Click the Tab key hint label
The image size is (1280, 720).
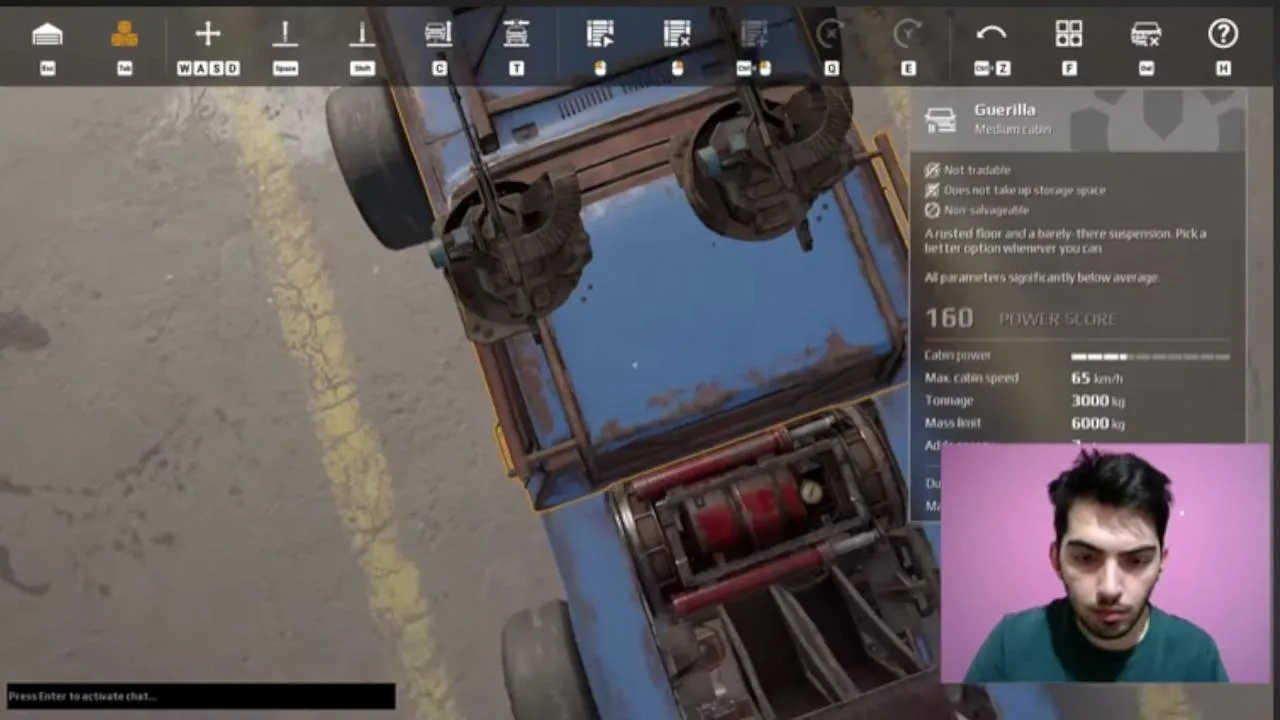pyautogui.click(x=125, y=68)
